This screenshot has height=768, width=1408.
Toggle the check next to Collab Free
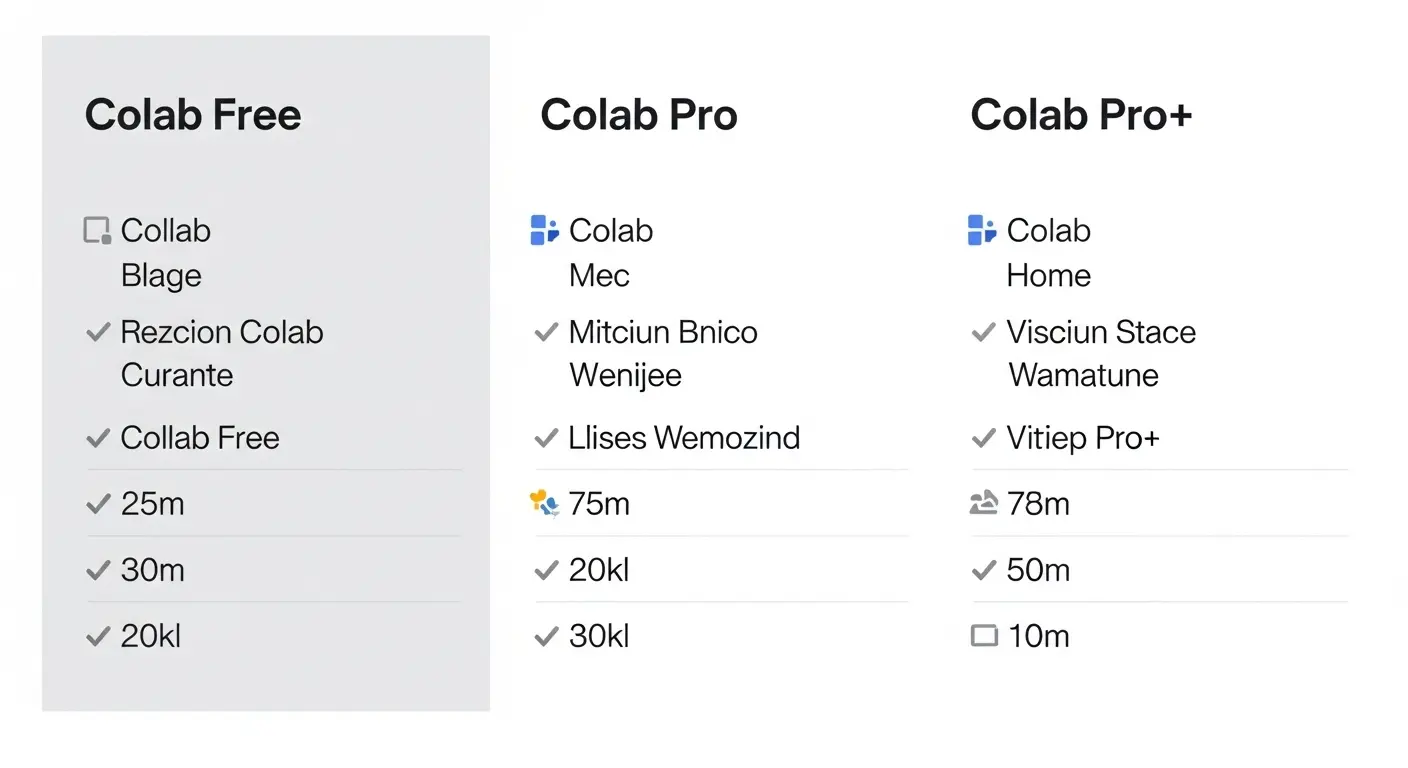pos(98,438)
